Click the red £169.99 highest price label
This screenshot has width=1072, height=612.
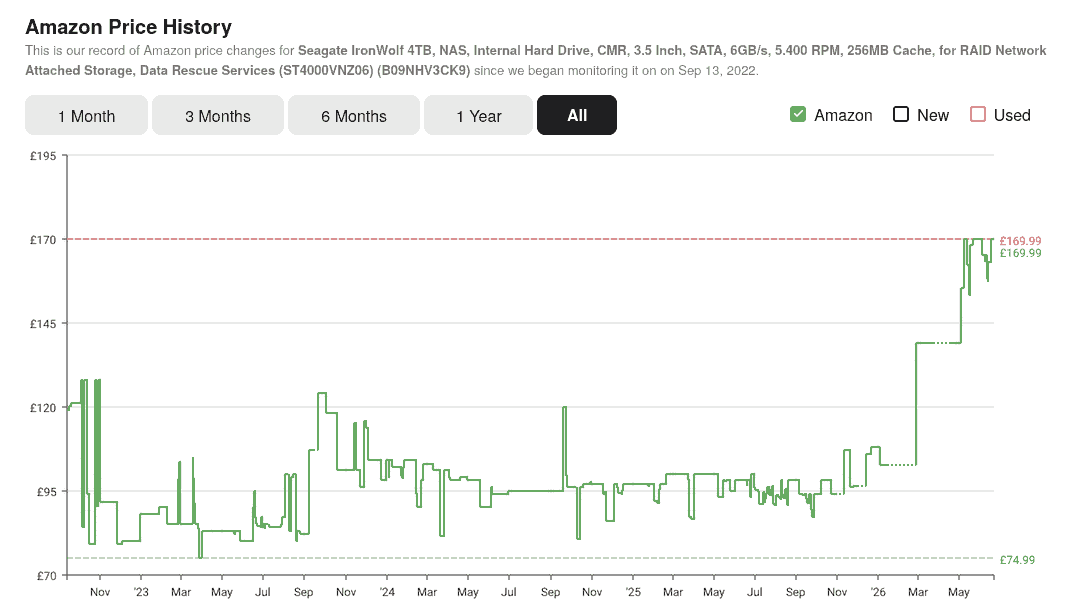pos(1020,241)
